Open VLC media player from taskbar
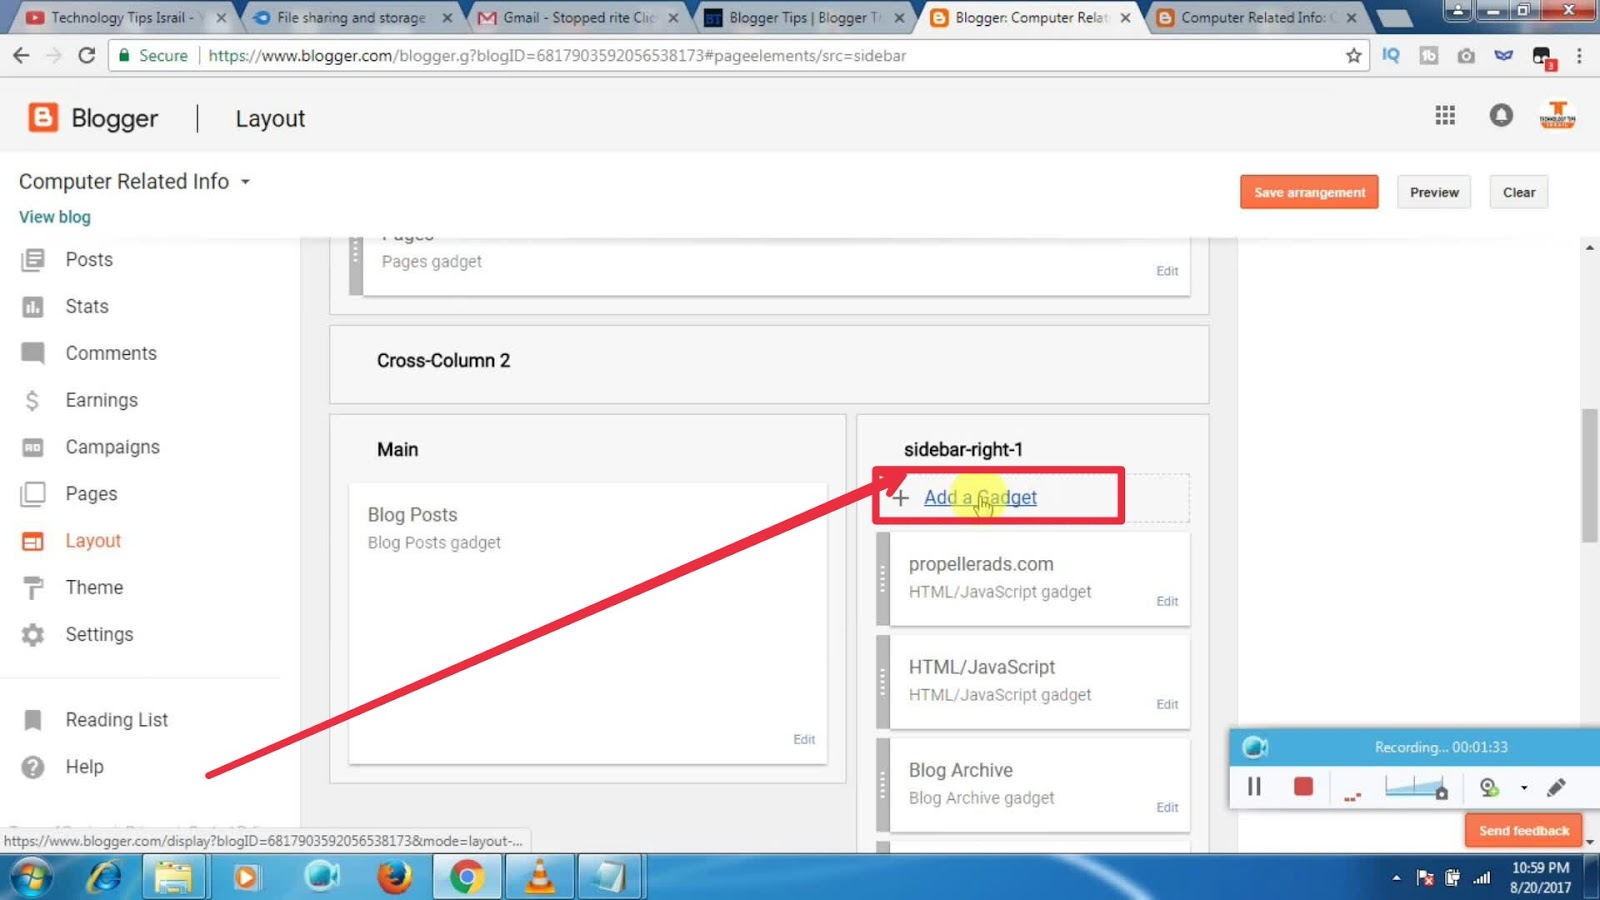This screenshot has width=1600, height=900. coord(540,878)
